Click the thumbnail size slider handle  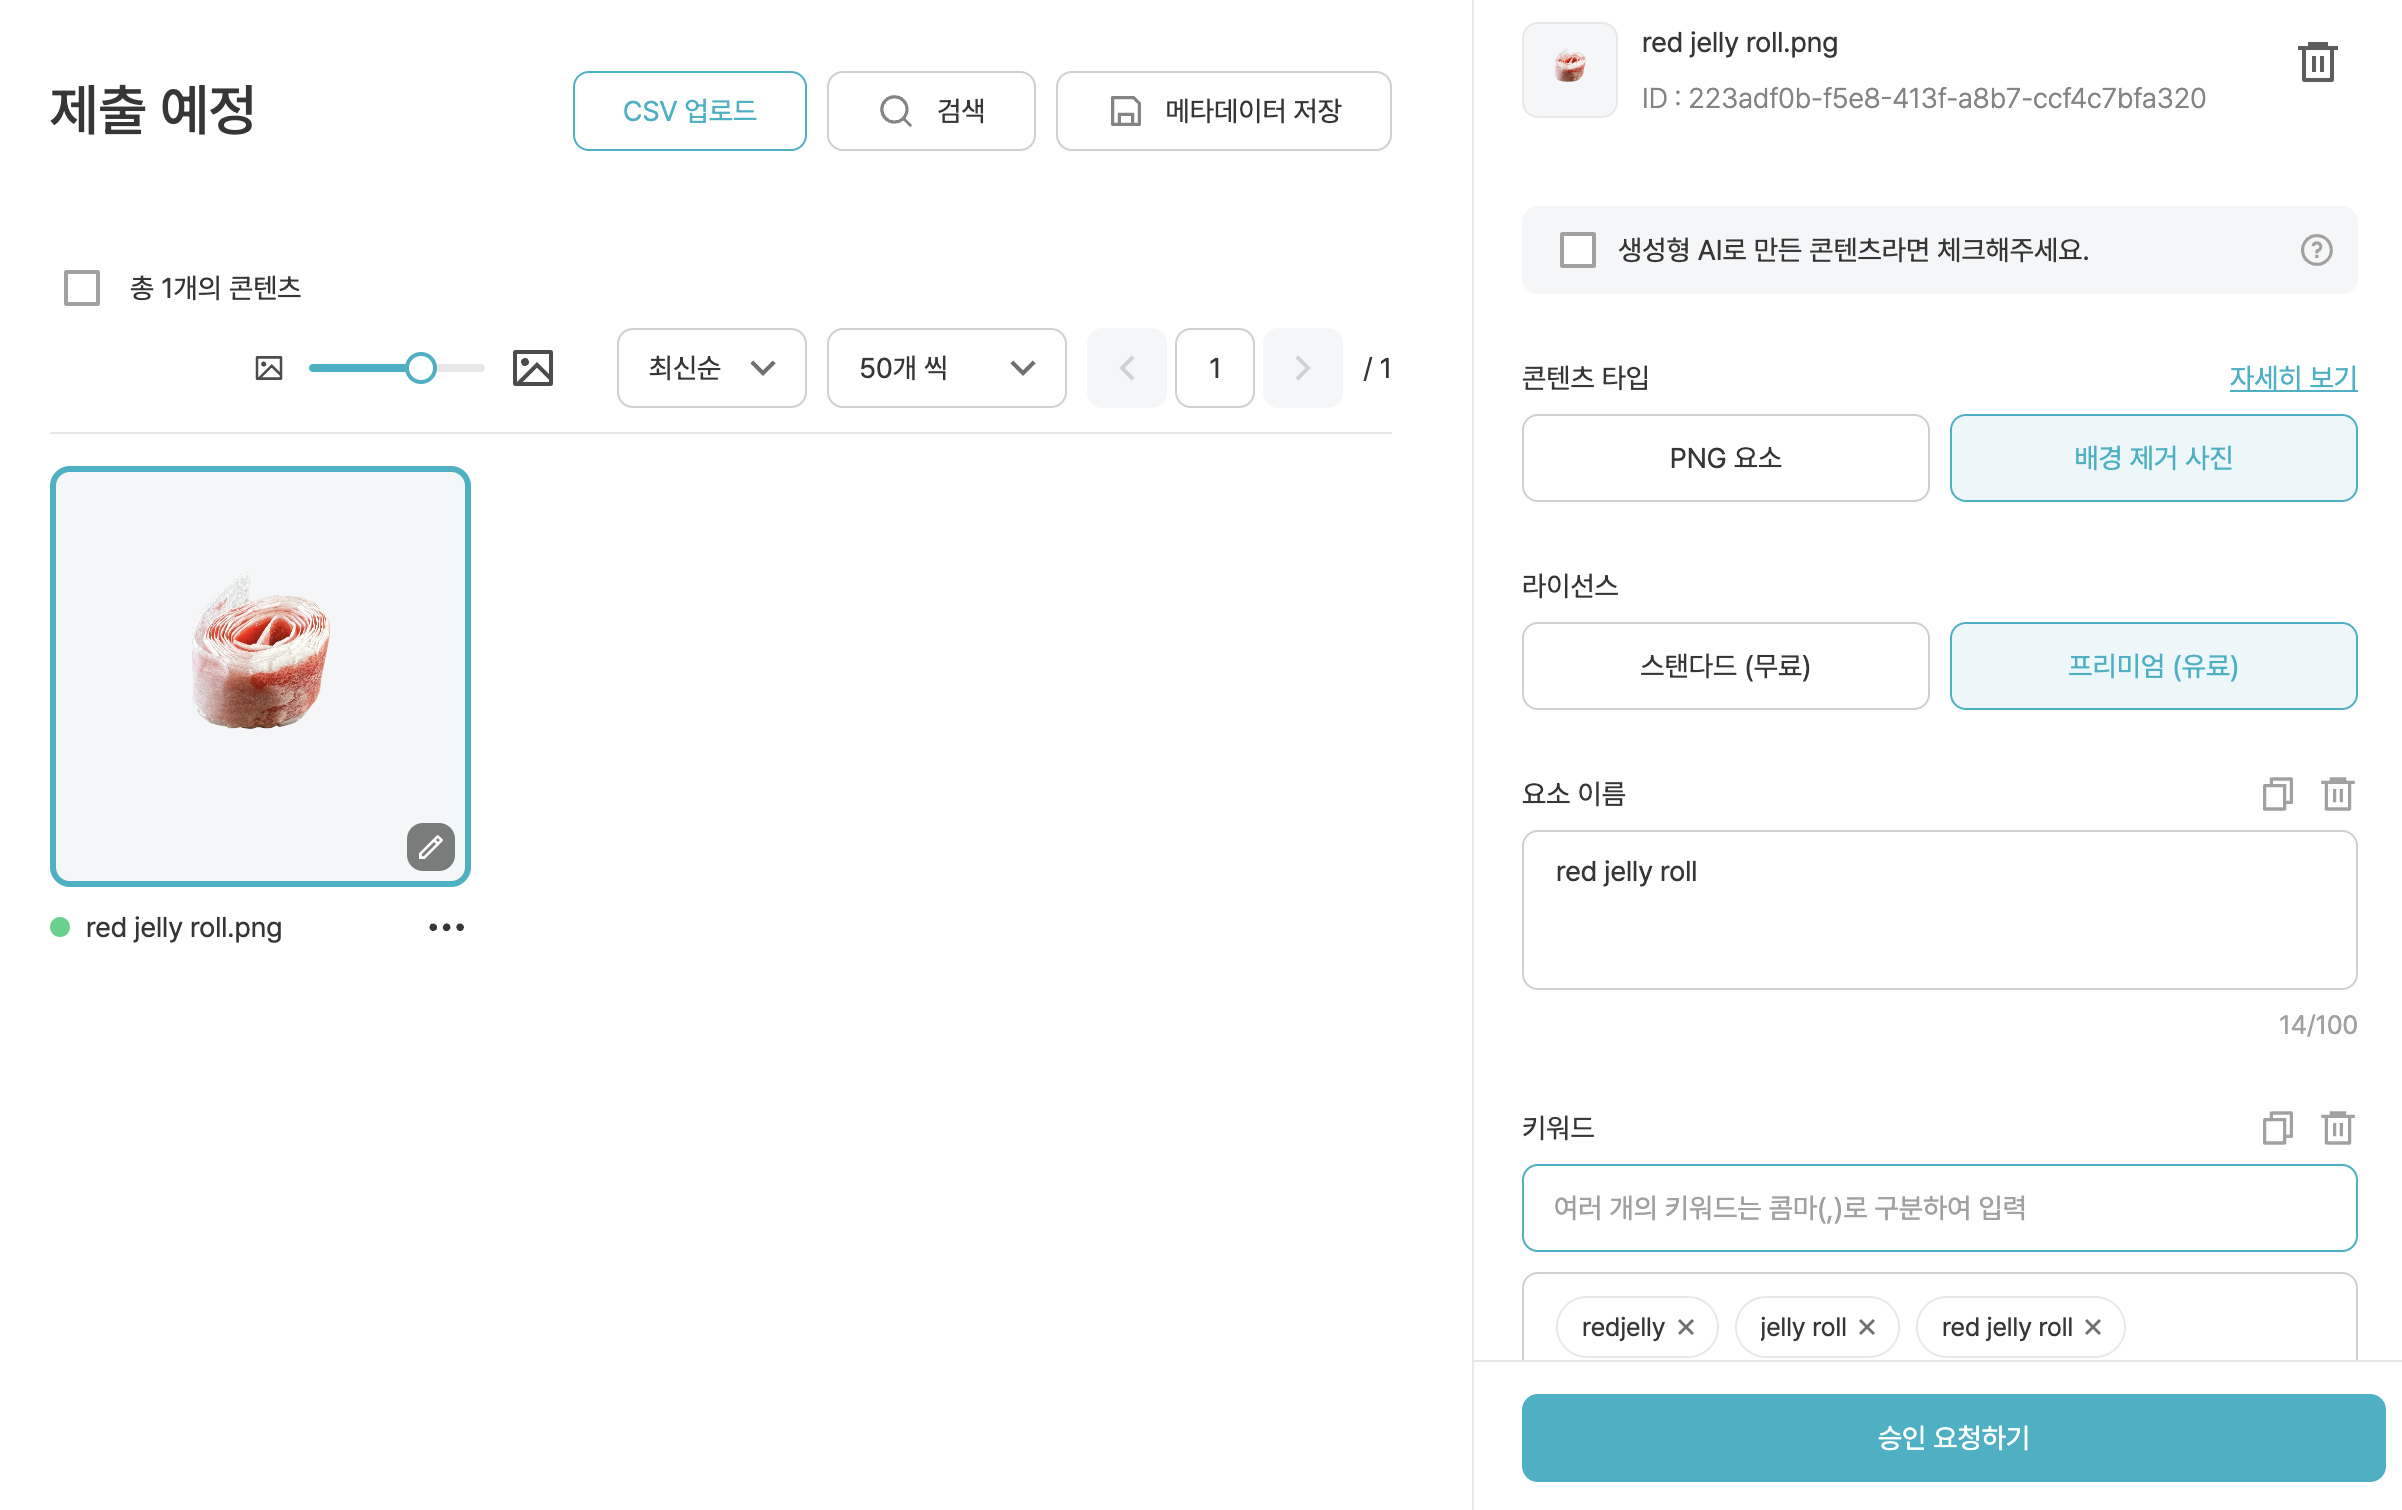(x=421, y=368)
